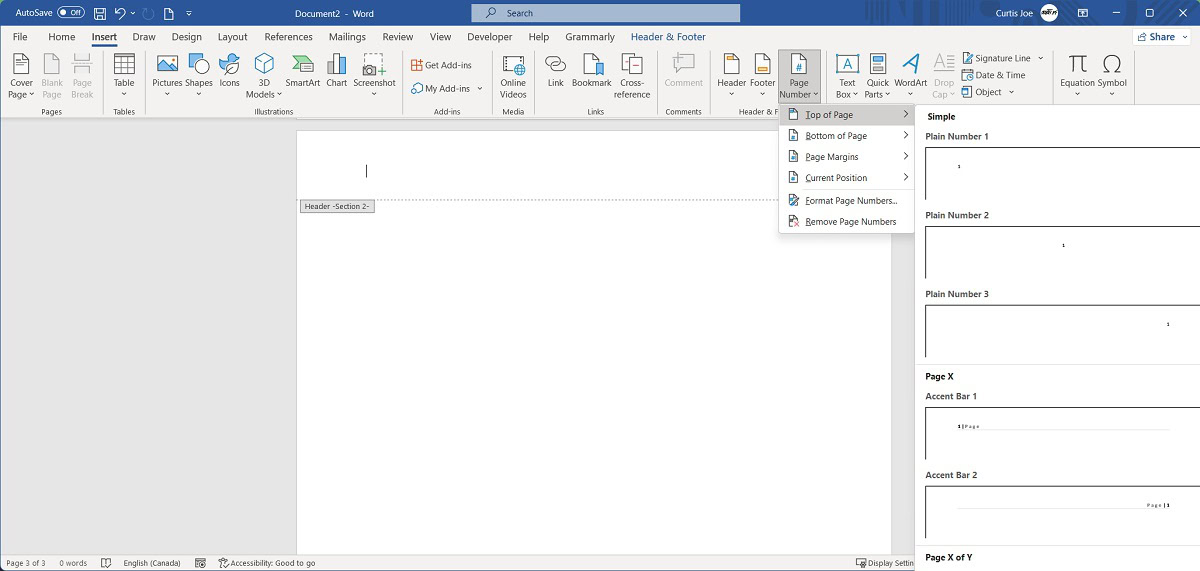Open the Signature Line dropdown arrow
Viewport: 1200px width, 571px height.
[1041, 58]
